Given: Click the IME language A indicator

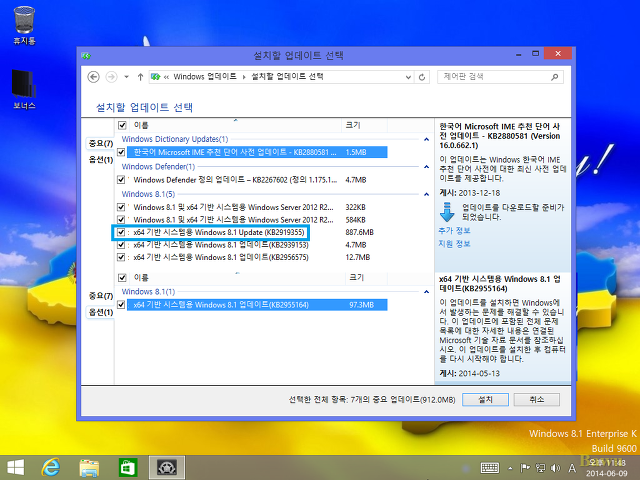Looking at the screenshot, I should tap(572, 468).
